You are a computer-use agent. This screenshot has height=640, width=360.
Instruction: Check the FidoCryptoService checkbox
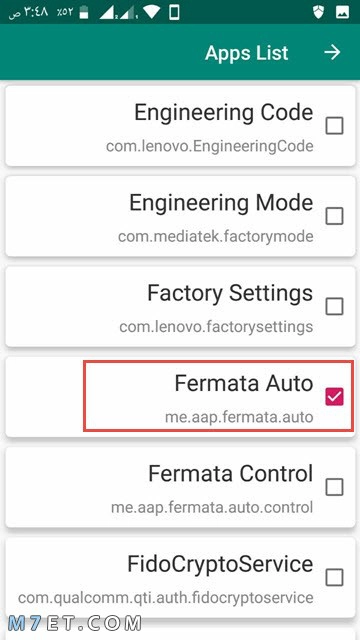(334, 578)
